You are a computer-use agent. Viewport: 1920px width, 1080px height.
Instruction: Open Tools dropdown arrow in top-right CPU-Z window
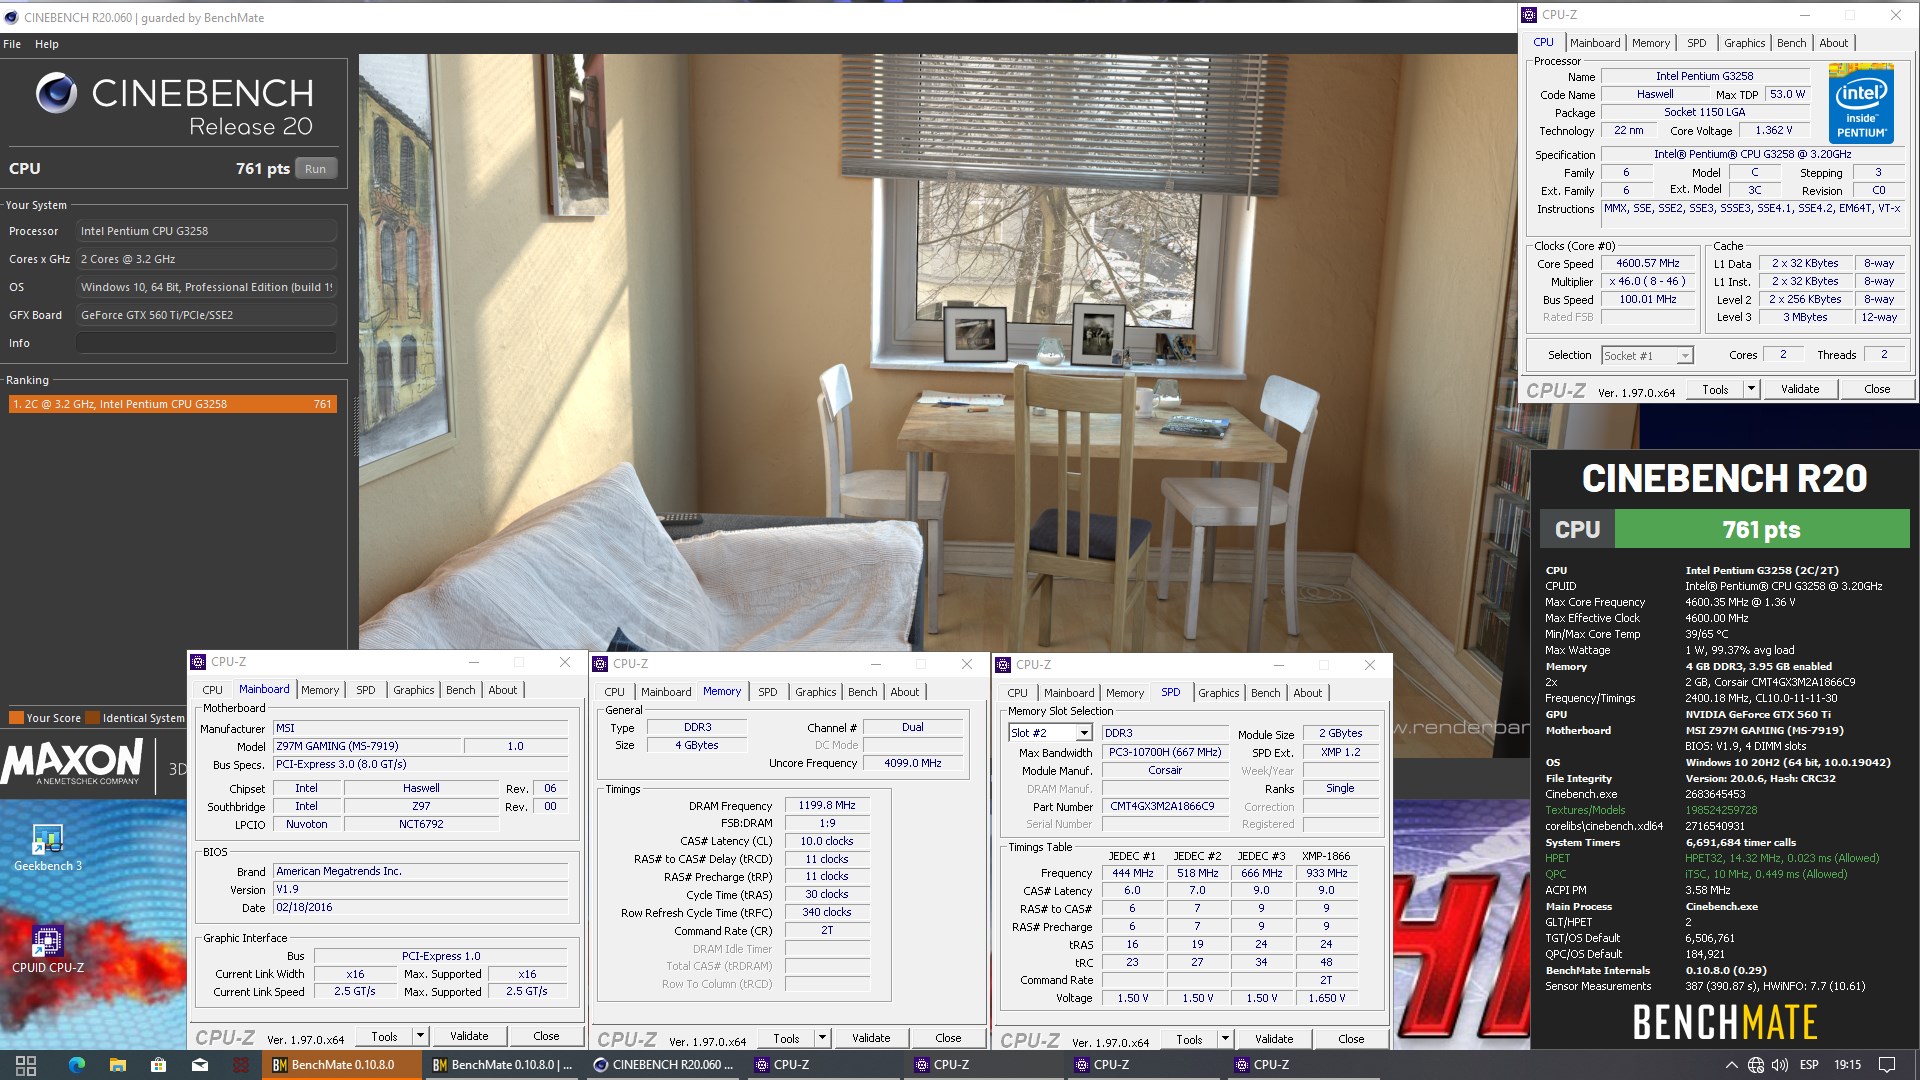tap(1752, 389)
